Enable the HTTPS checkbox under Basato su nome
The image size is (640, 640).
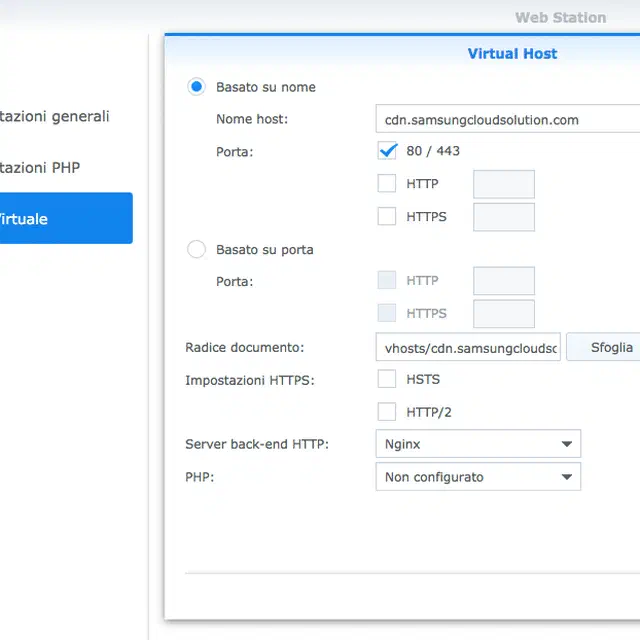click(387, 216)
